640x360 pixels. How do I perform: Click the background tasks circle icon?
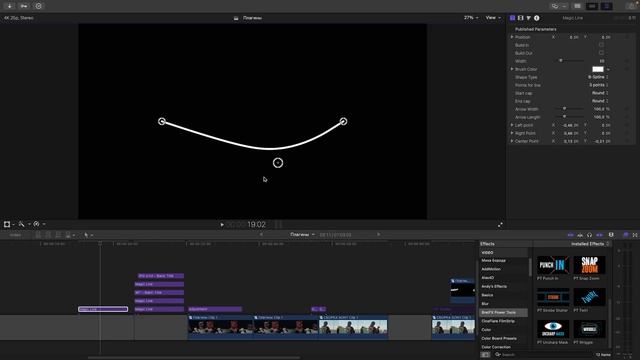click(38, 6)
